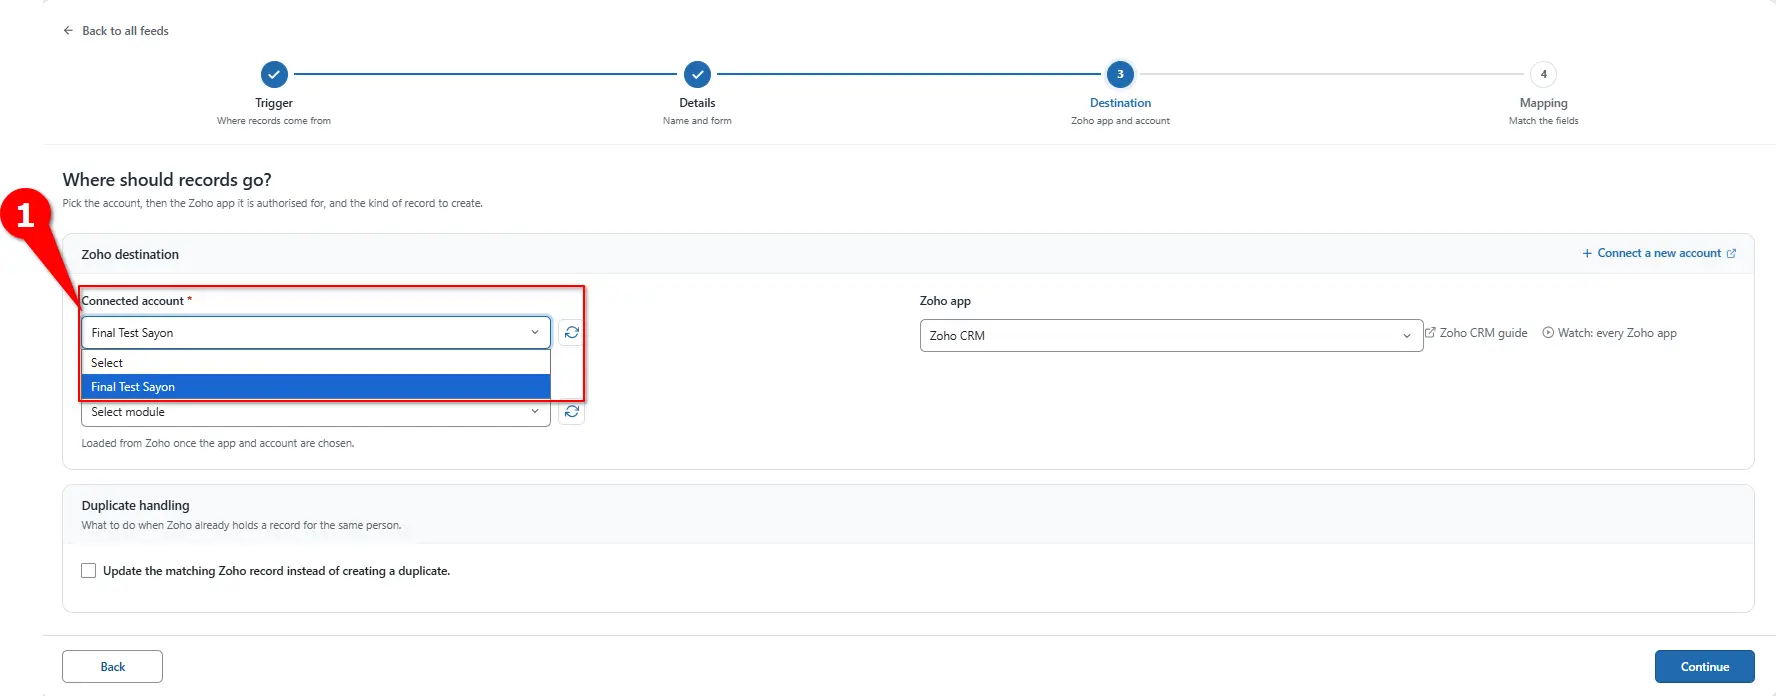Click the Details step label
Image resolution: width=1776 pixels, height=696 pixels.
[x=697, y=103]
